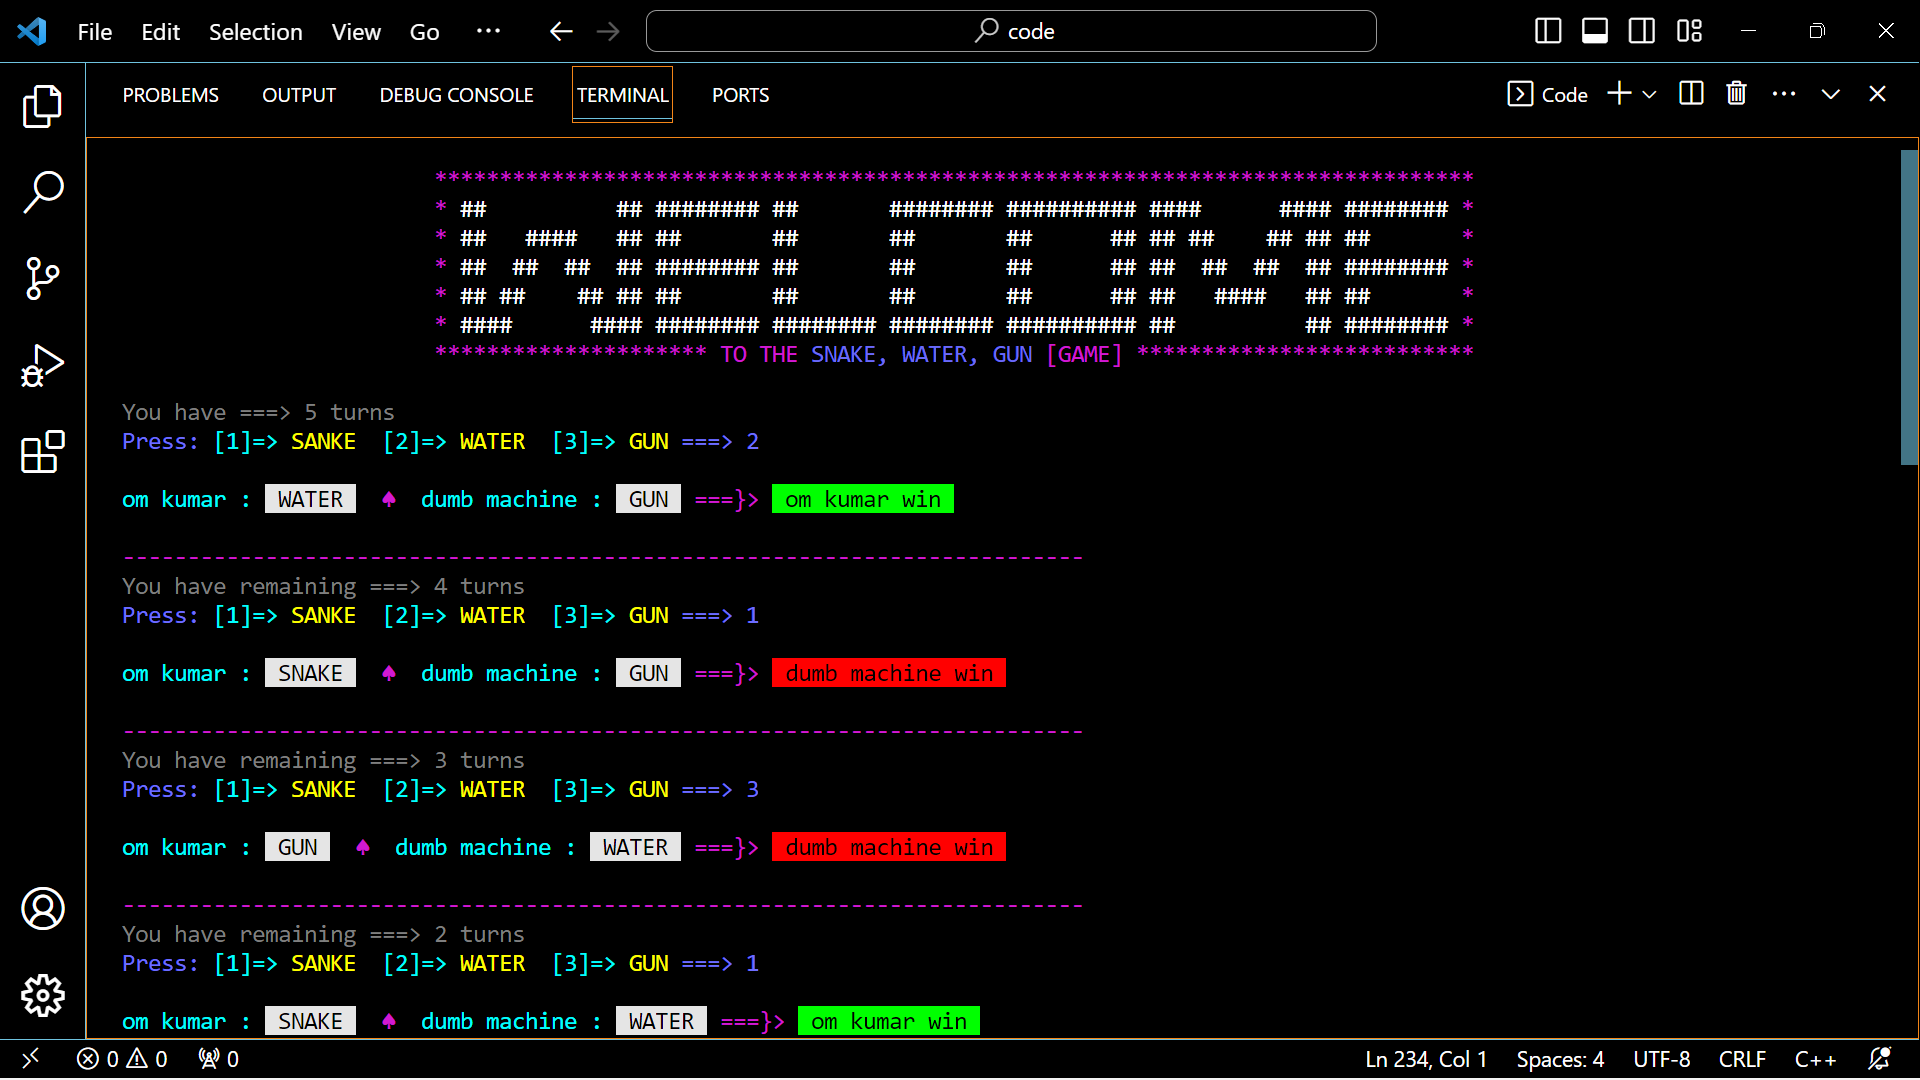1920x1080 pixels.
Task: Change encoding via UTF-8
Action: 1661,1059
